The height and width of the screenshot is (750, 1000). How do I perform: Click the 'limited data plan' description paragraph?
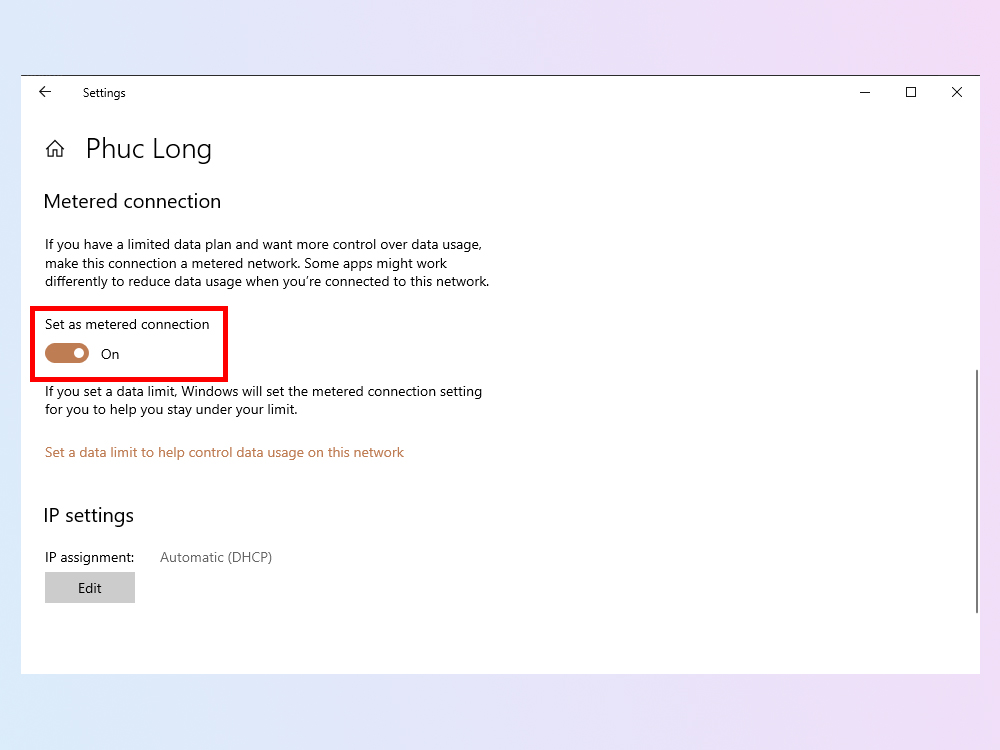pos(267,263)
